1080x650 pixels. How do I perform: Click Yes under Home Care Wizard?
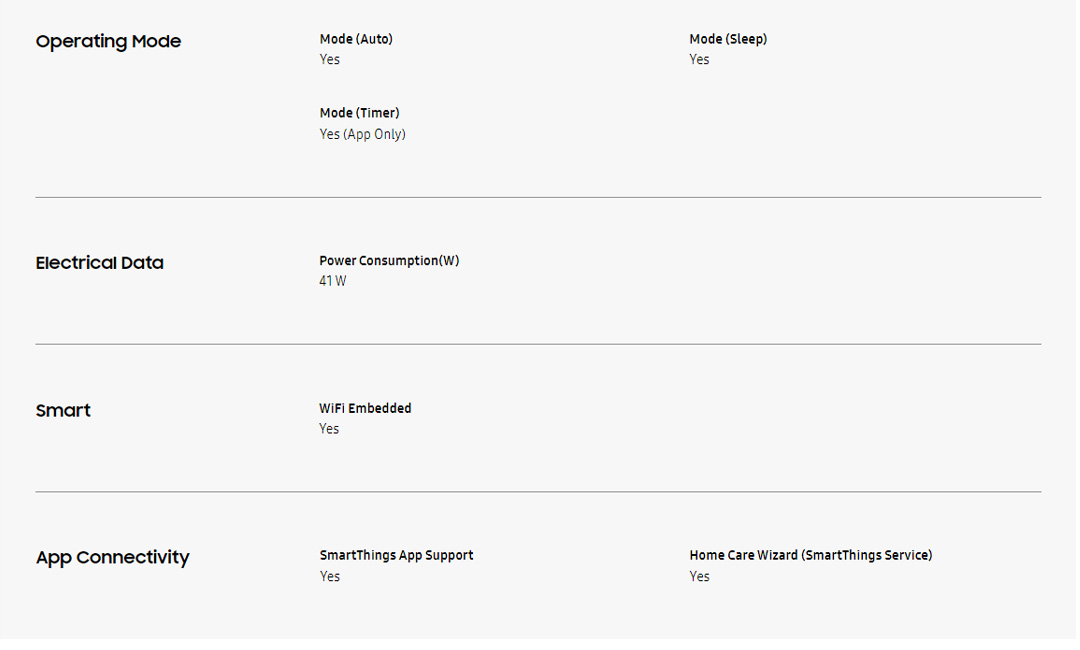click(699, 576)
